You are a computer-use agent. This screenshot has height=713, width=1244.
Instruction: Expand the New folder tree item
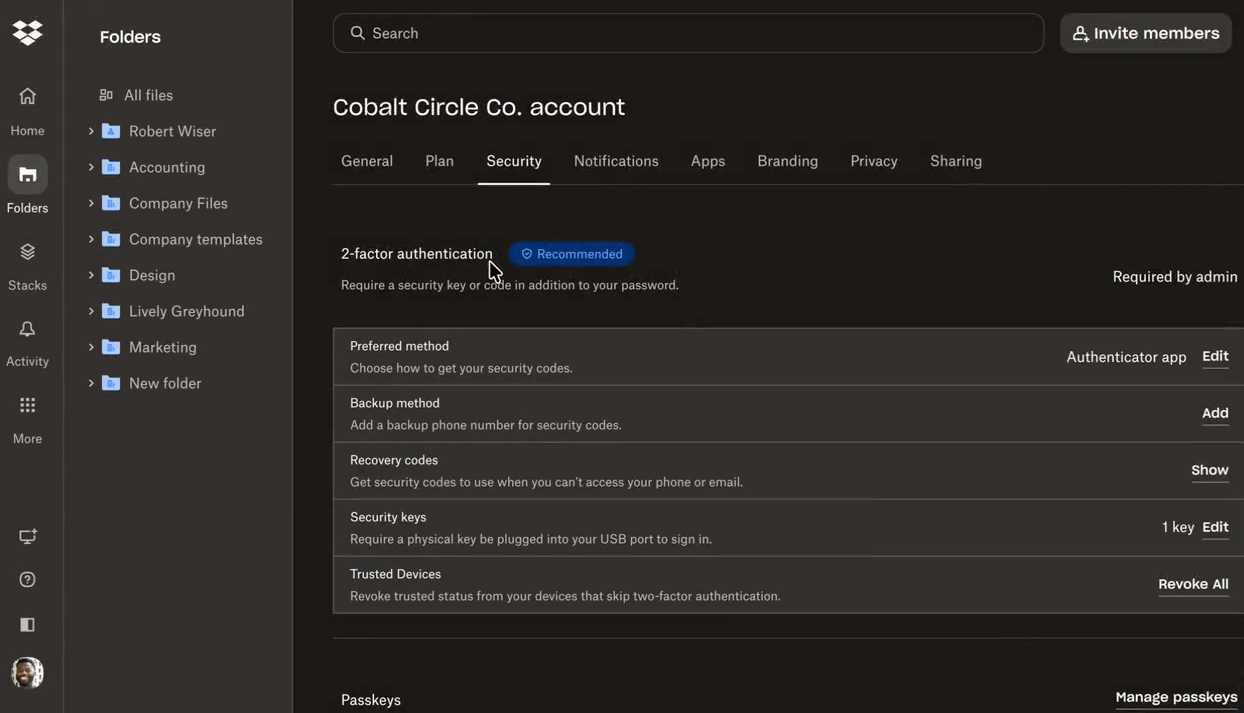pyautogui.click(x=91, y=383)
